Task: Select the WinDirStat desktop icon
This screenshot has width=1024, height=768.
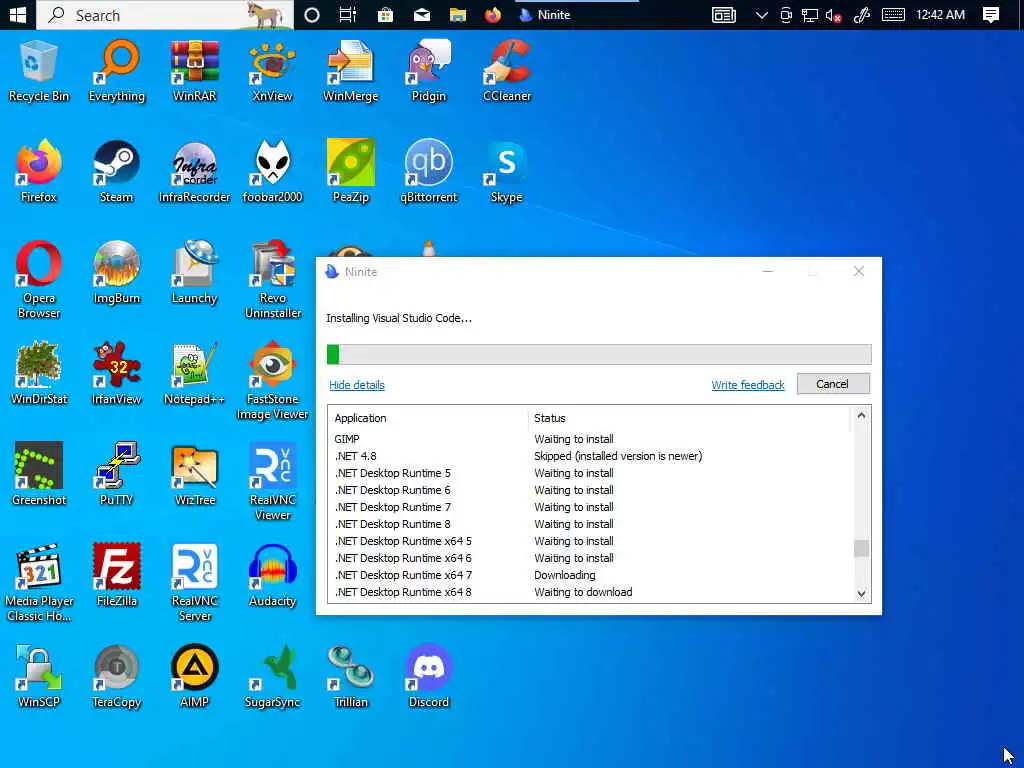Action: tap(39, 374)
